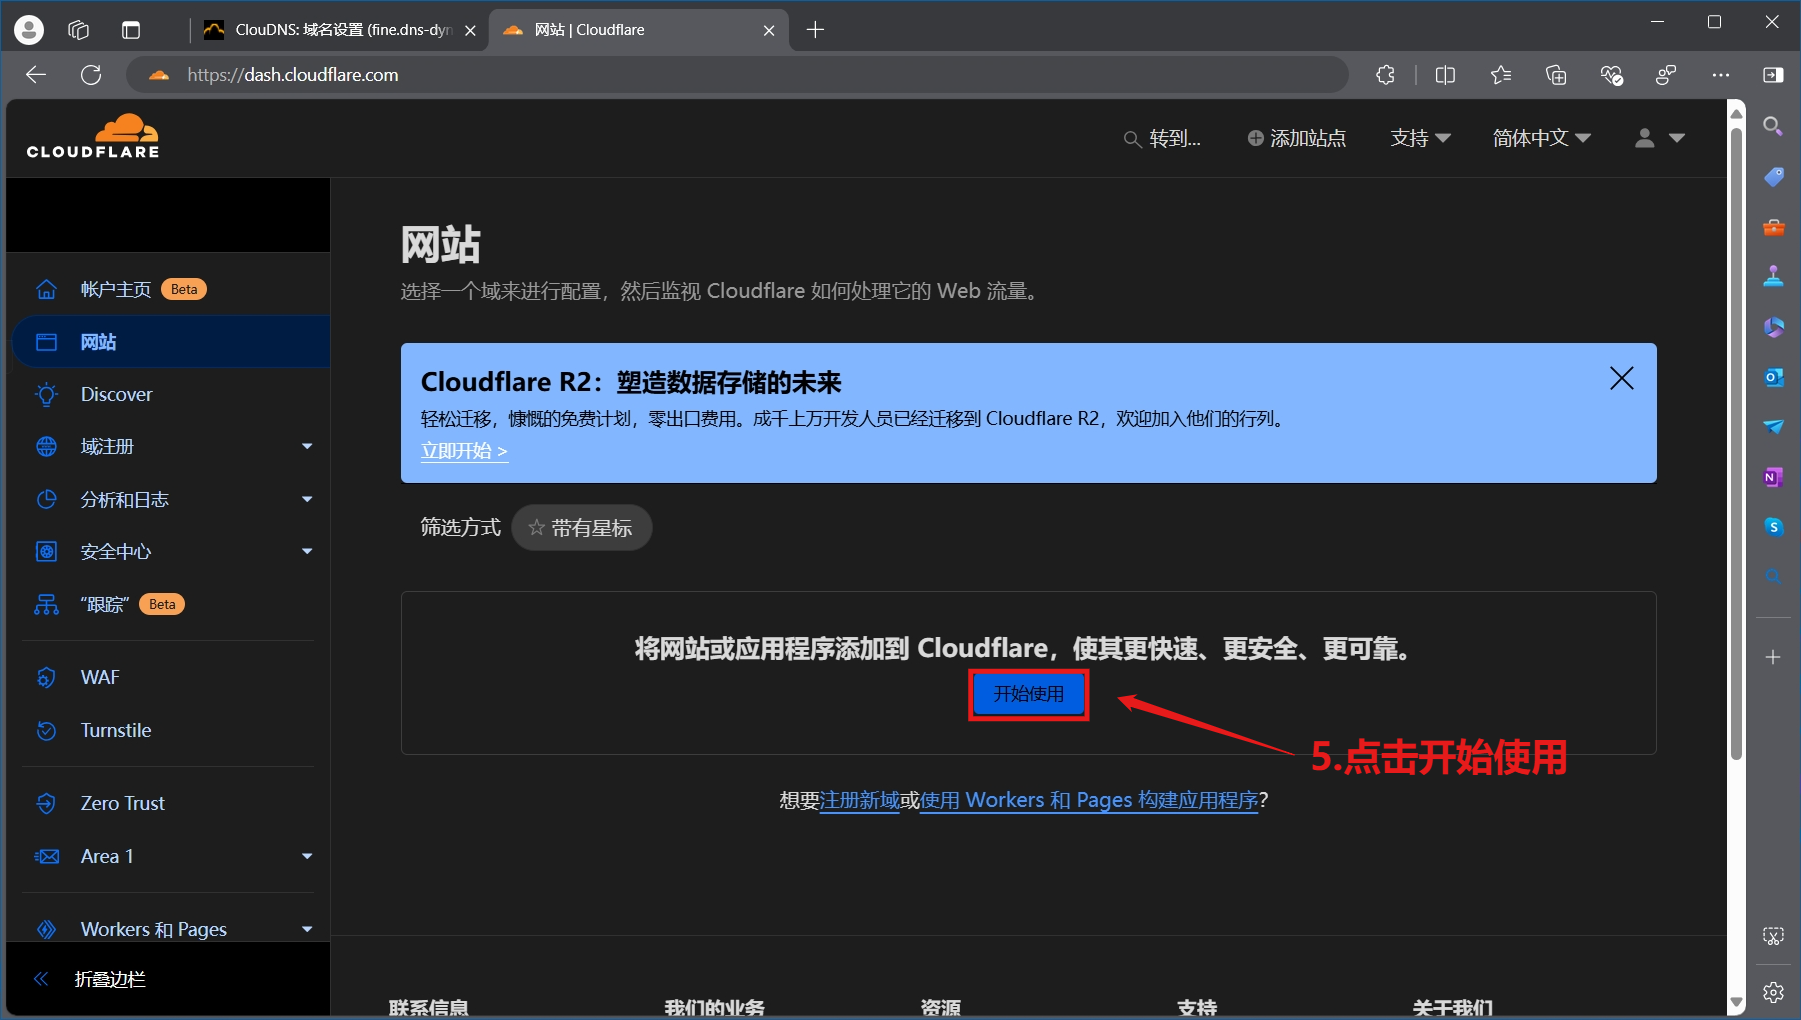Image resolution: width=1801 pixels, height=1020 pixels.
Task: Click the Workers 和 Pages icon
Action: click(46, 929)
